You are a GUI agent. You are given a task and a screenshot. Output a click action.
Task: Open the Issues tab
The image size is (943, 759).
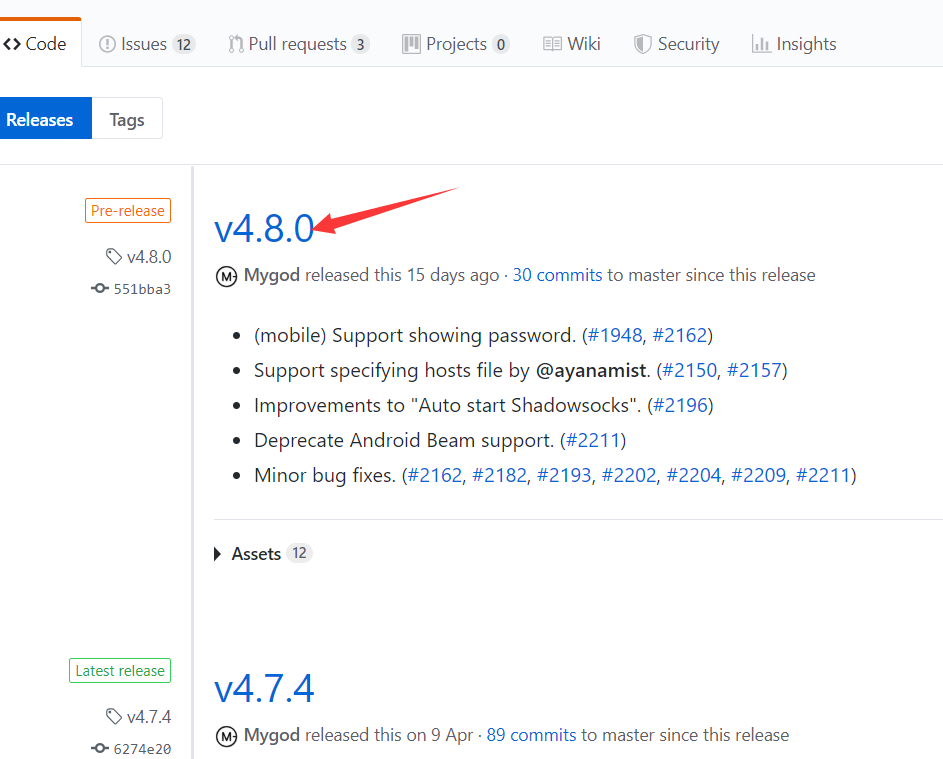click(146, 44)
